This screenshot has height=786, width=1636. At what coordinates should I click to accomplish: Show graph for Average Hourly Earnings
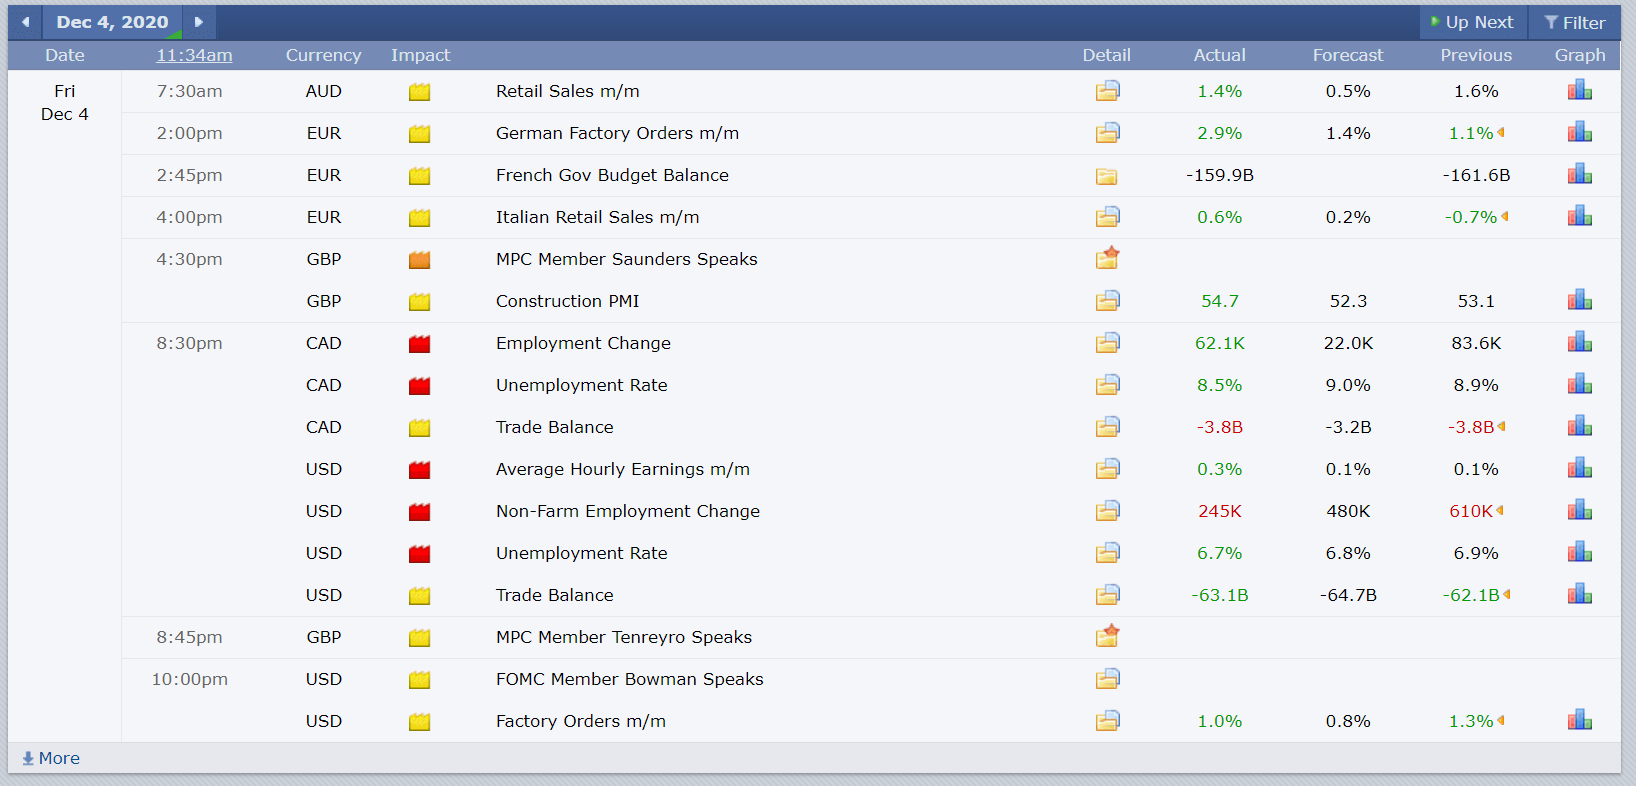point(1580,469)
